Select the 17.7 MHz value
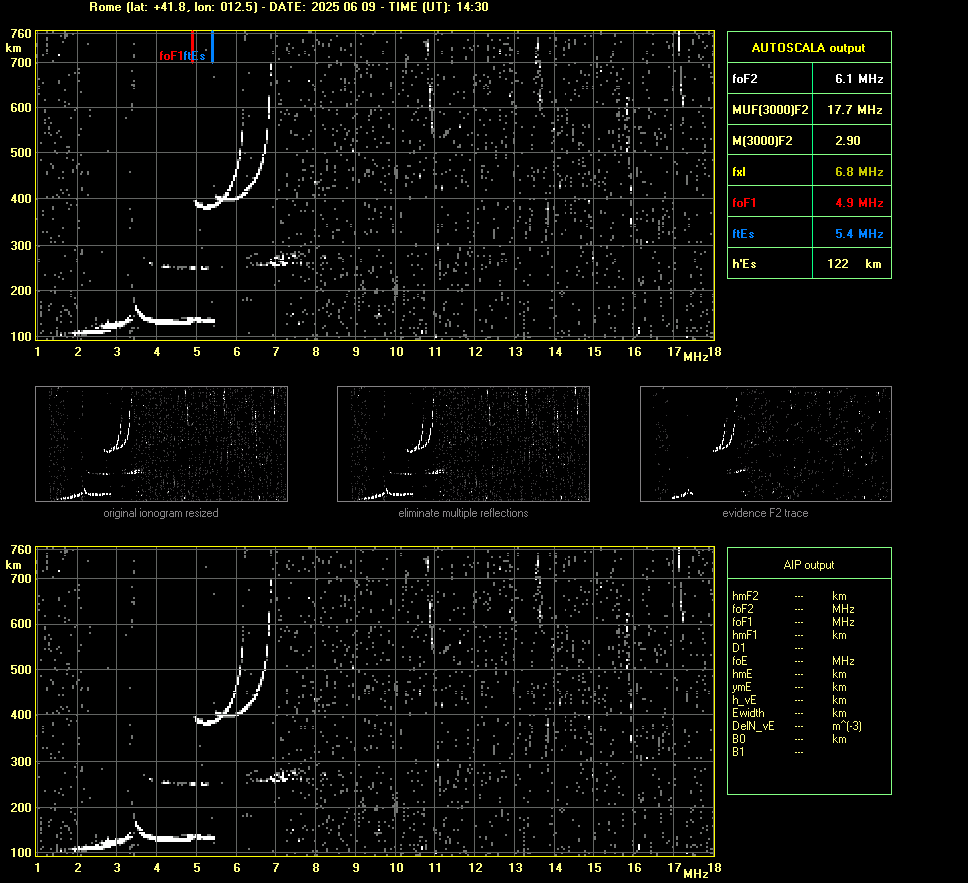Screen dimensions: 968x883 point(854,110)
